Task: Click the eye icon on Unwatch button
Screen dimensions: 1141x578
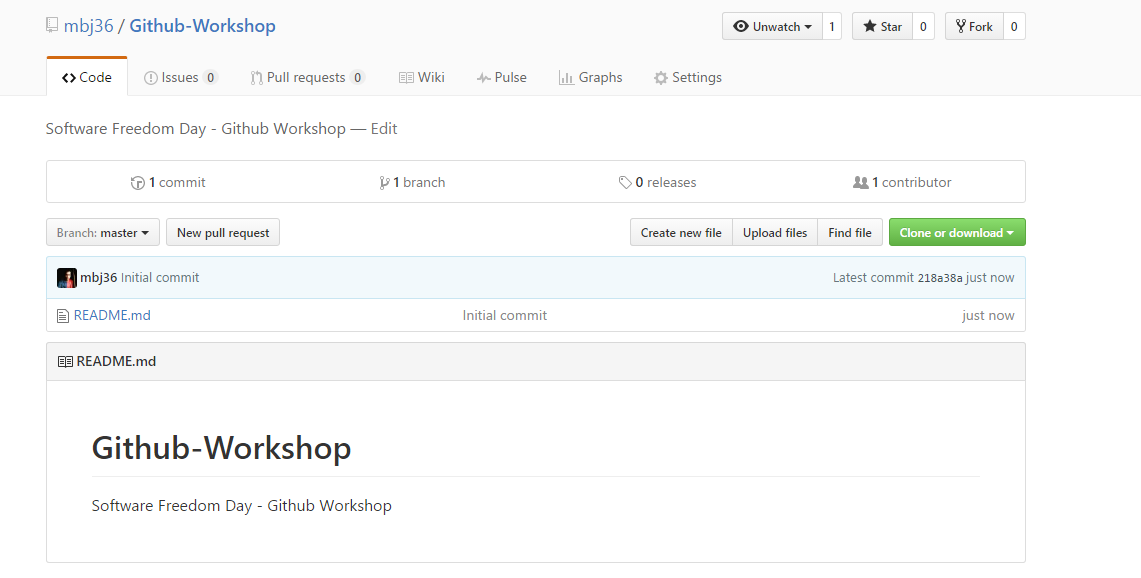Action: tap(741, 26)
